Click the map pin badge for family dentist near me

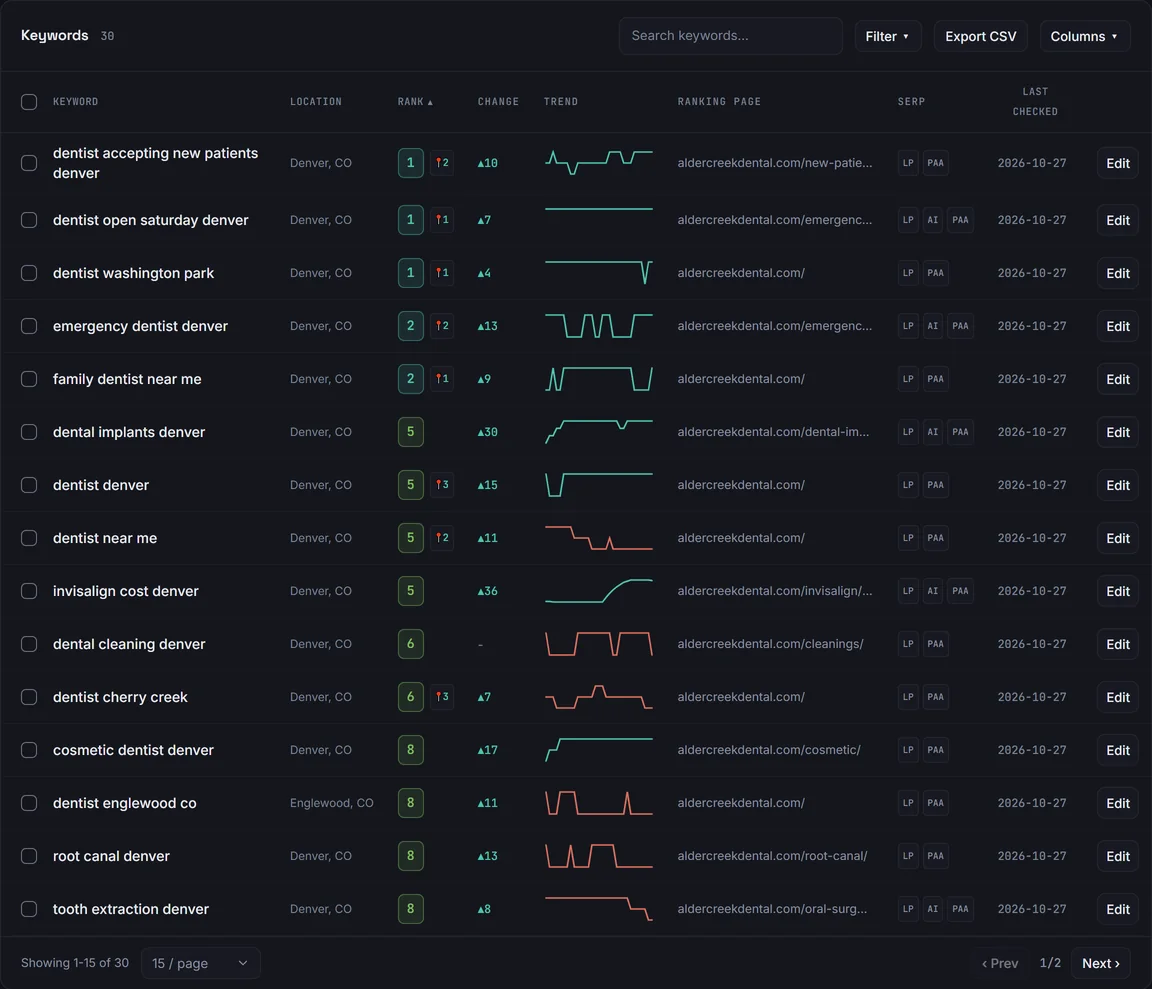click(442, 378)
